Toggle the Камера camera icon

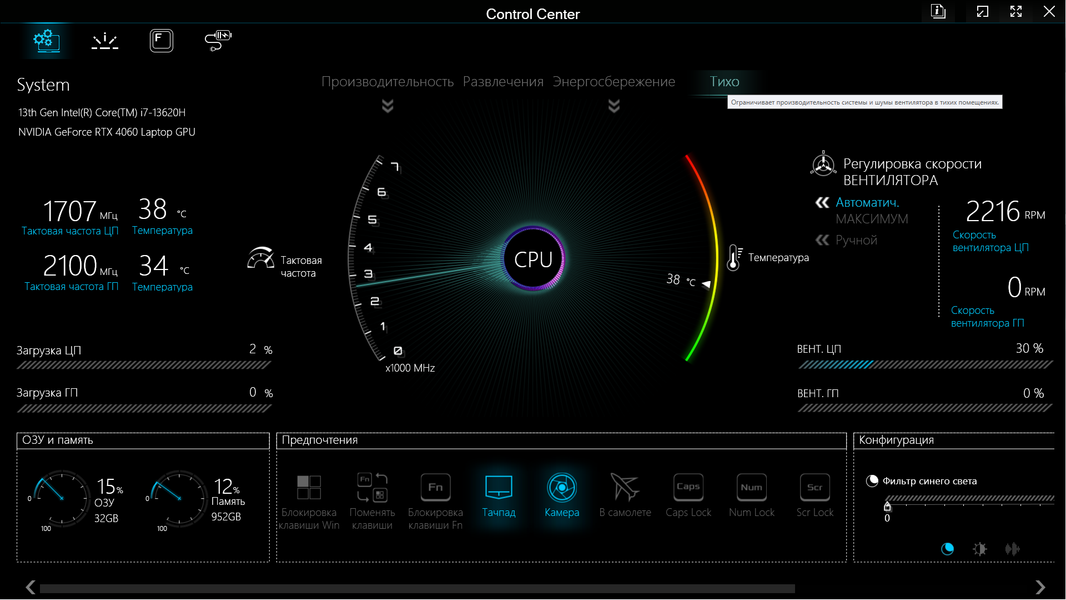(x=562, y=488)
